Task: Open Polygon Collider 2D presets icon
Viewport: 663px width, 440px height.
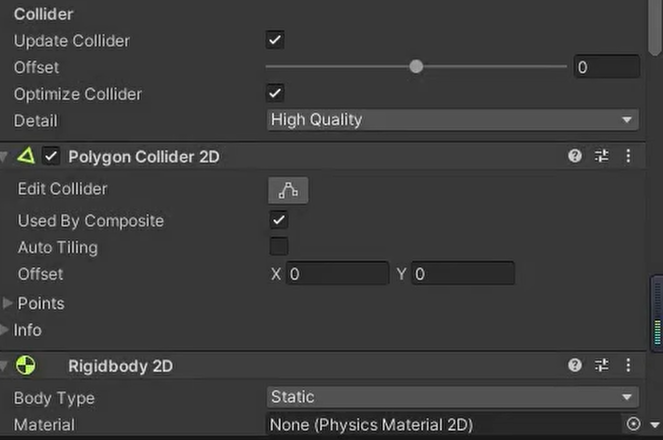Action: (602, 156)
